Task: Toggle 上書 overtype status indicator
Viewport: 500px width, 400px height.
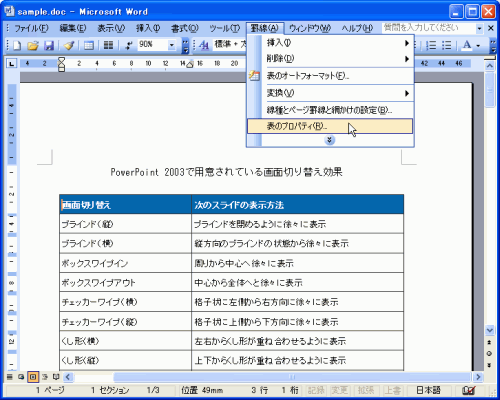Action: pos(392,390)
